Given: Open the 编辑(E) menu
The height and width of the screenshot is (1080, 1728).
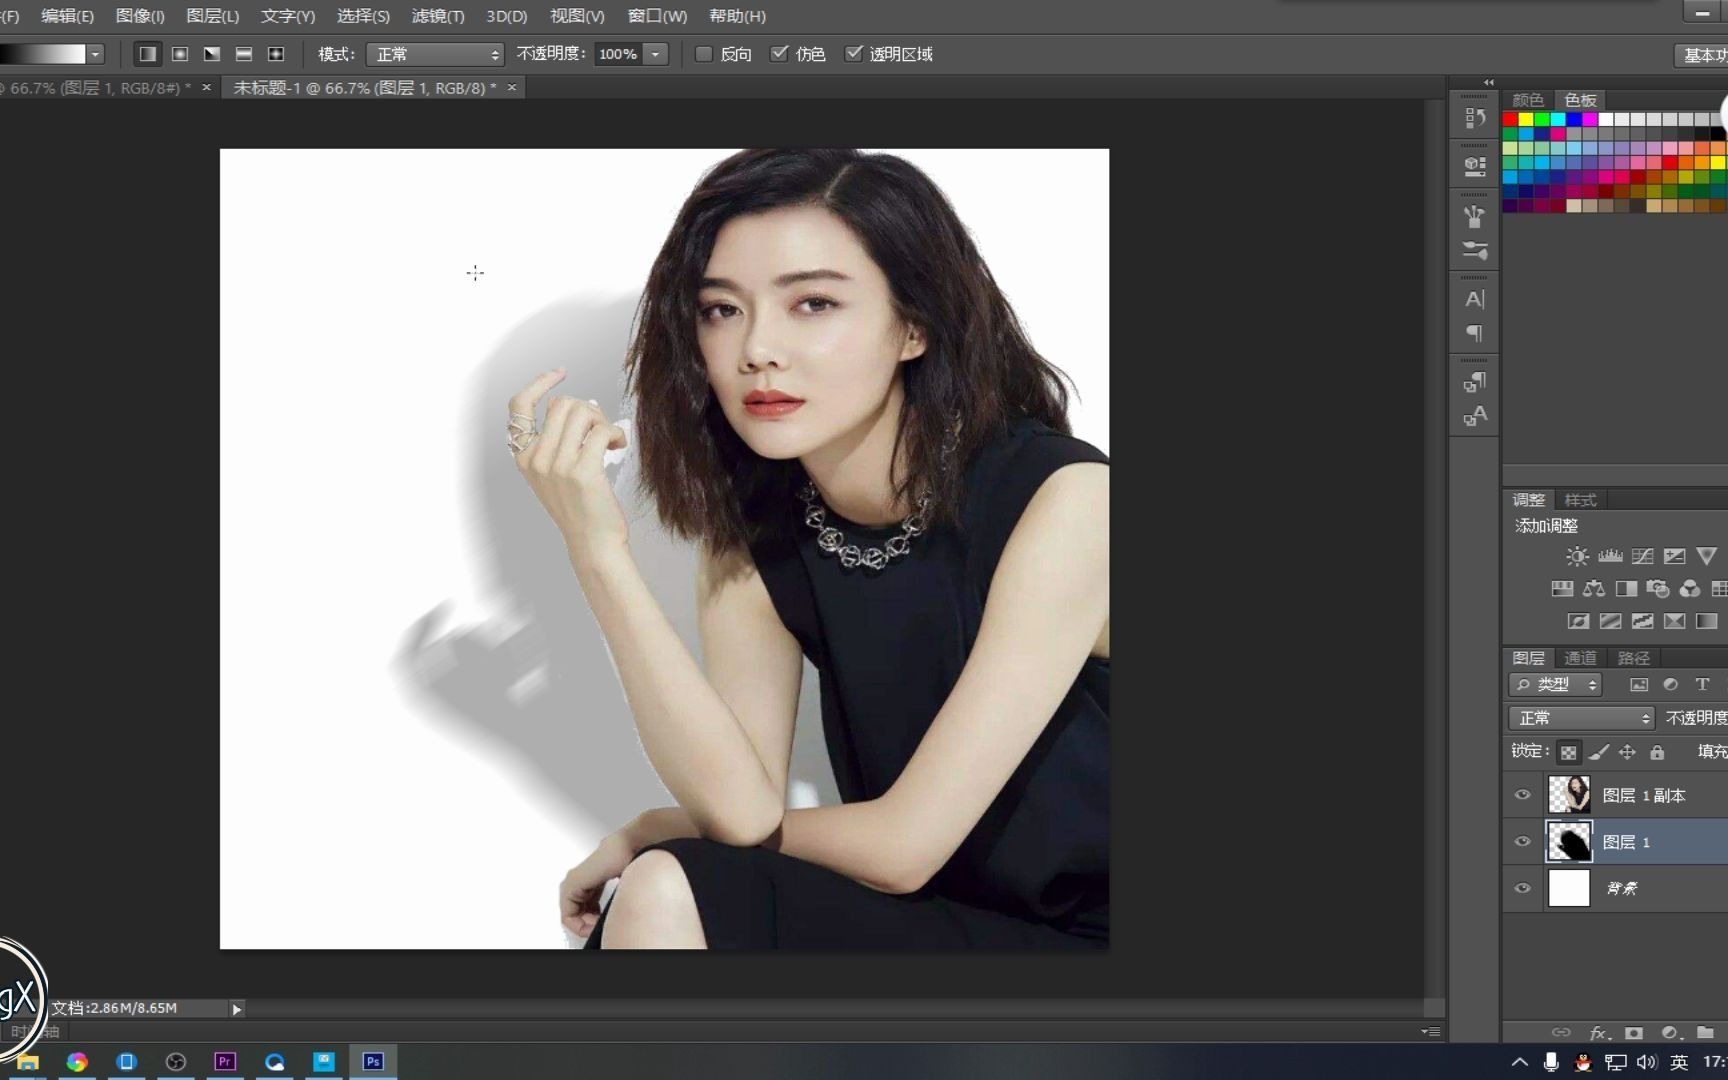Looking at the screenshot, I should coord(67,16).
